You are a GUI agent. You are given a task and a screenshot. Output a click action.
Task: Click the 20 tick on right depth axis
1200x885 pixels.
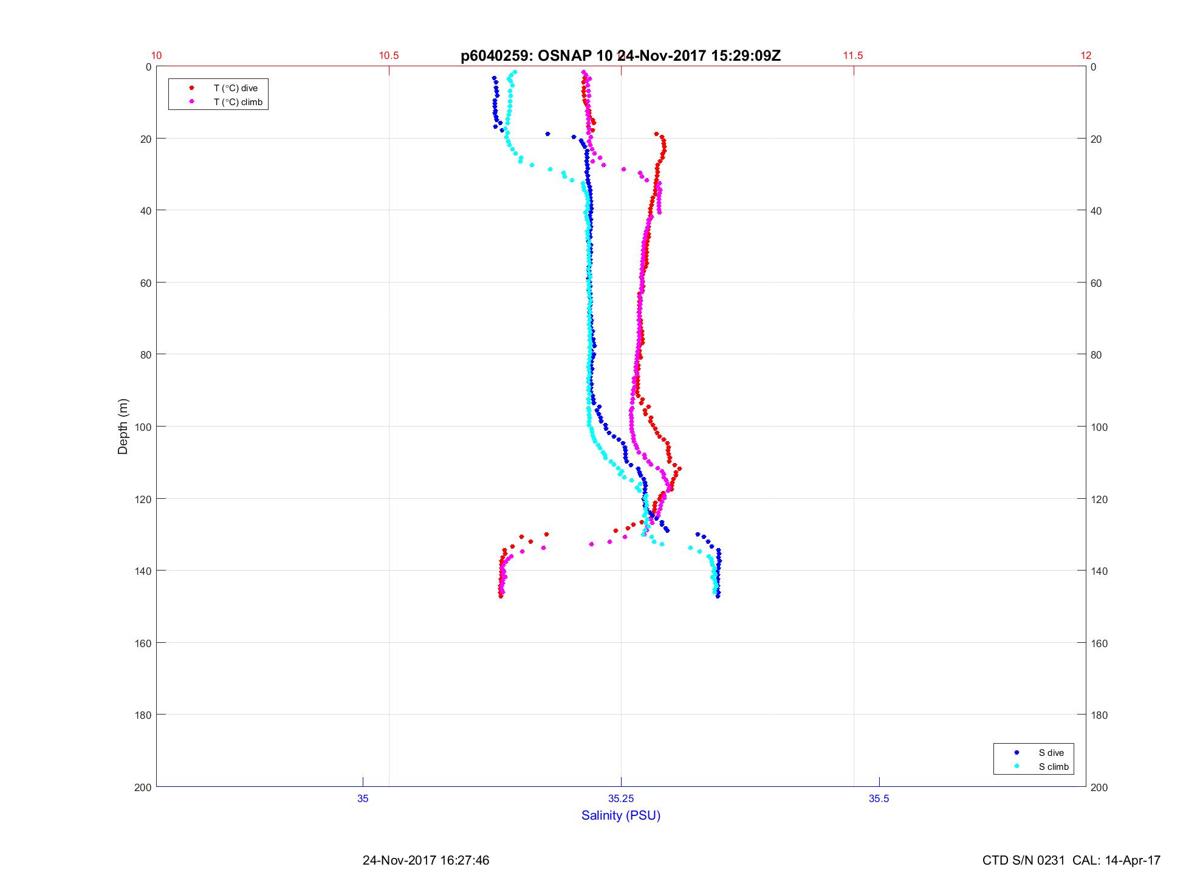[x=1098, y=139]
